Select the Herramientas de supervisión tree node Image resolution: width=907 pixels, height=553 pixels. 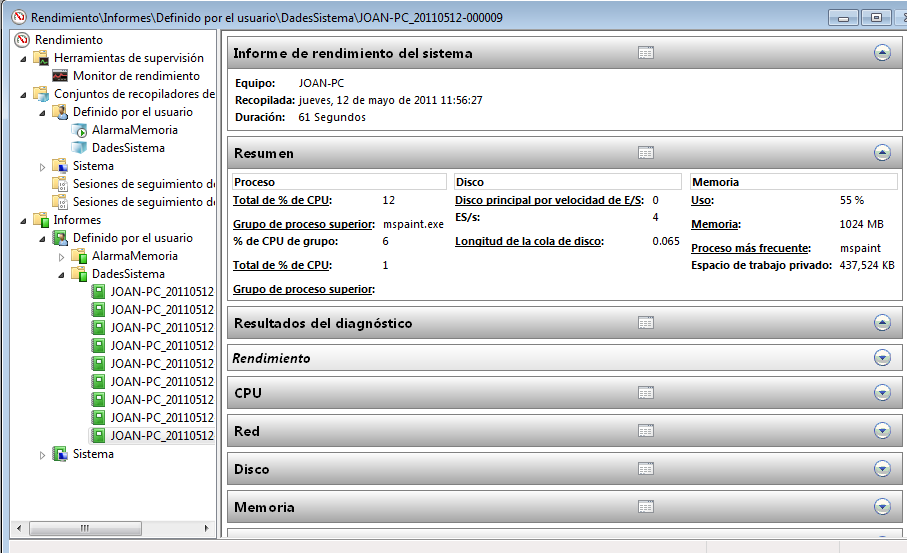pyautogui.click(x=127, y=58)
